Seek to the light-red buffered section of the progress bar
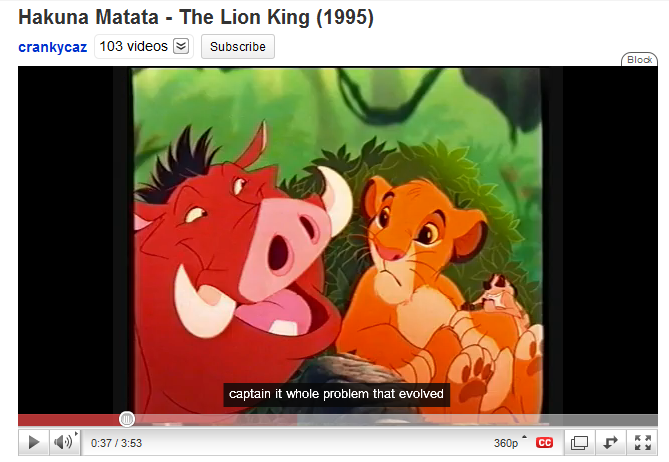669x462 pixels. 215,420
